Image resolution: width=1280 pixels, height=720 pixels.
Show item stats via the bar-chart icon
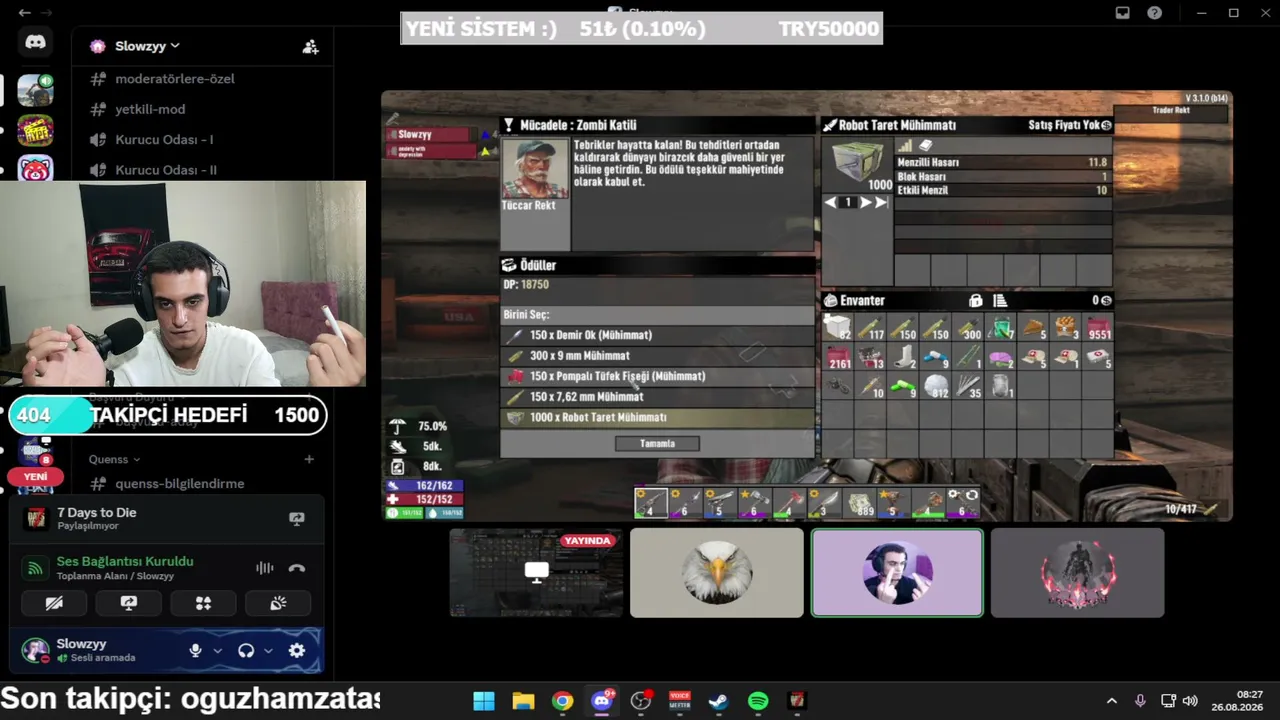click(905, 146)
